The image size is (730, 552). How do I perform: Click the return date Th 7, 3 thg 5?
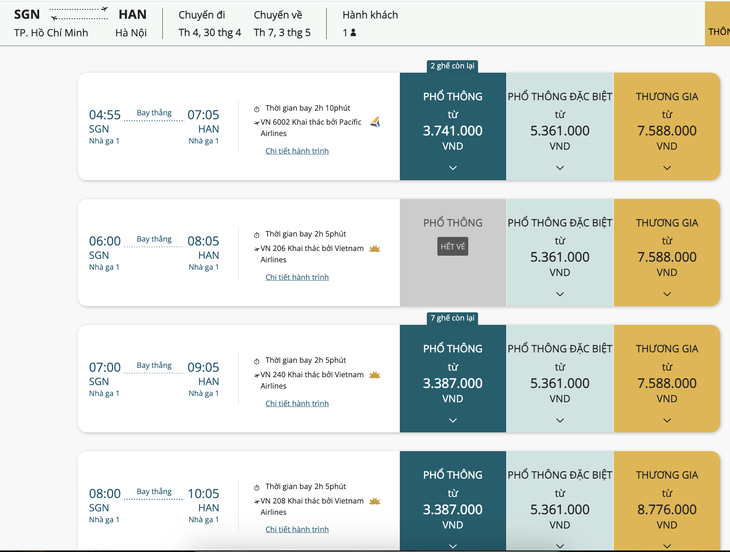click(x=282, y=33)
